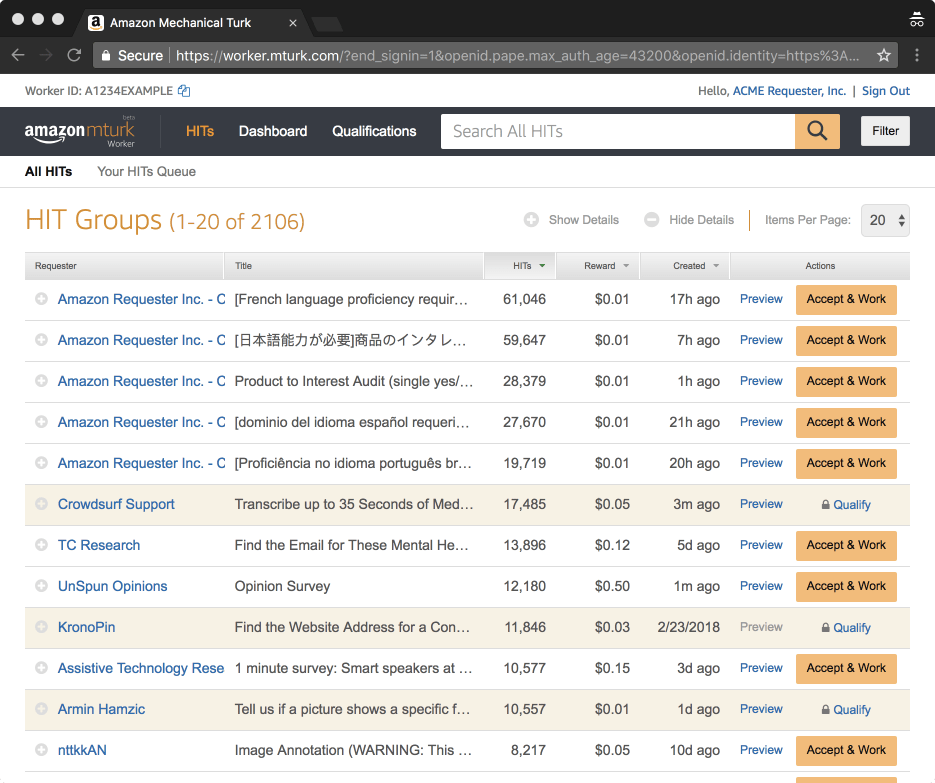Copy Worker ID using the clipboard icon

184,91
